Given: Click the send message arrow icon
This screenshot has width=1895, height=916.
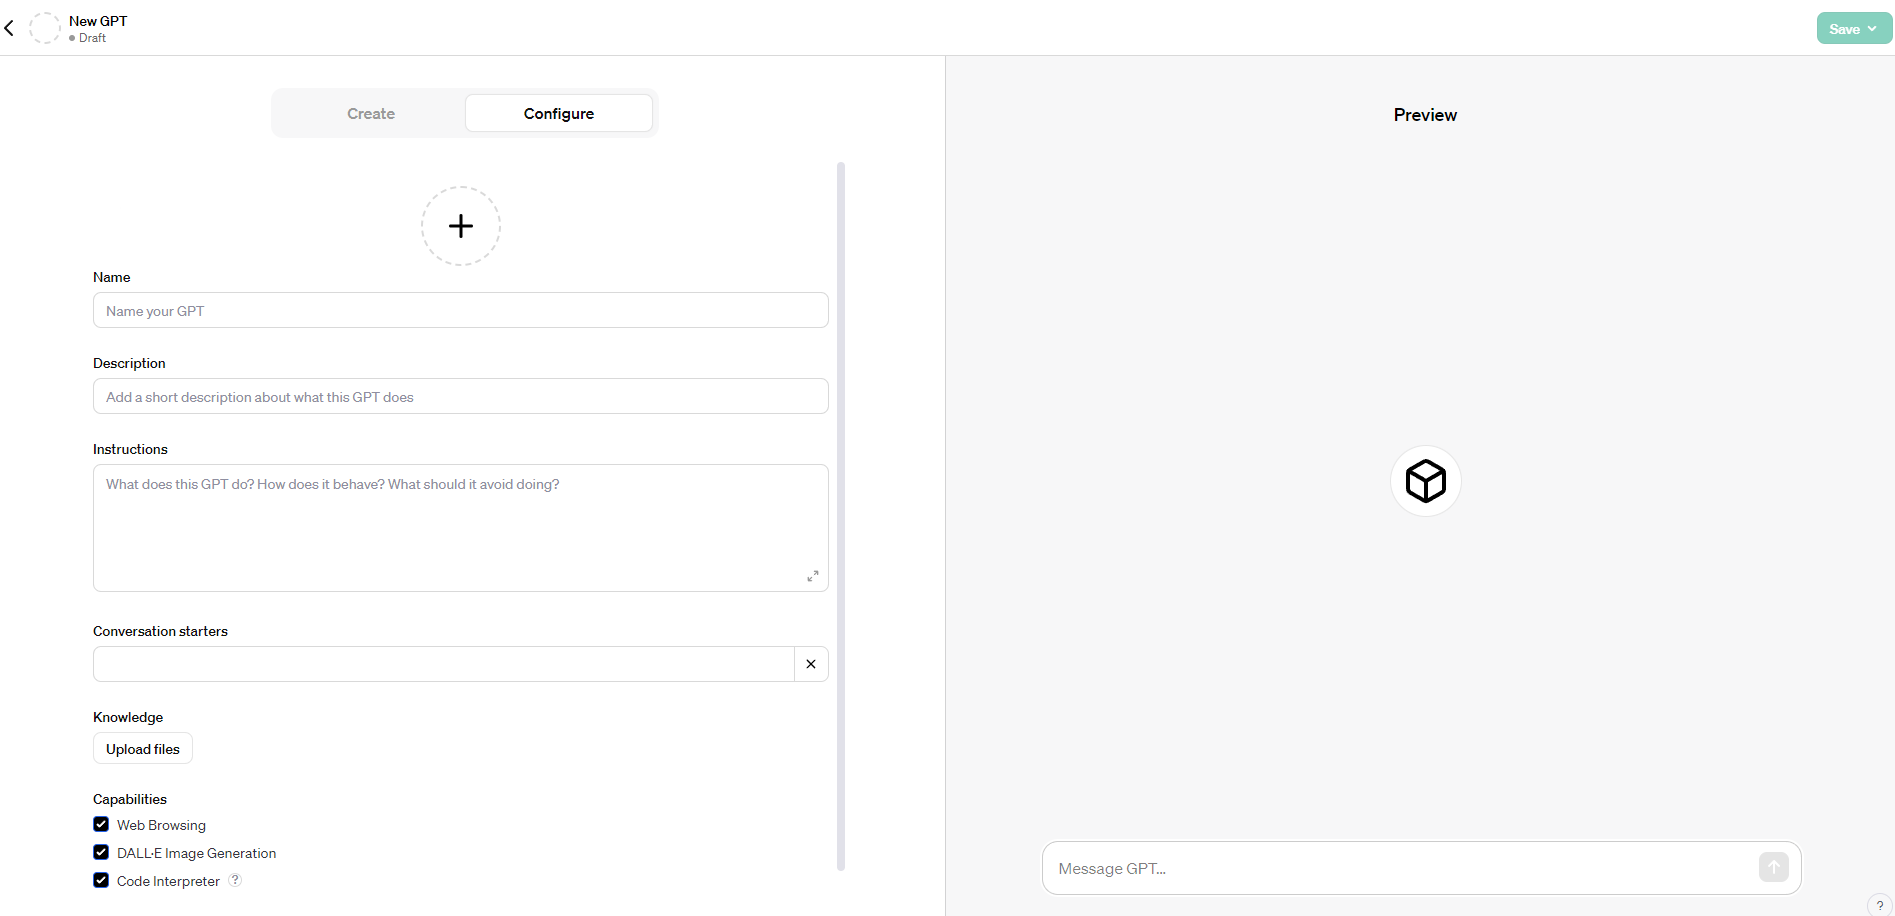Looking at the screenshot, I should (1773, 867).
